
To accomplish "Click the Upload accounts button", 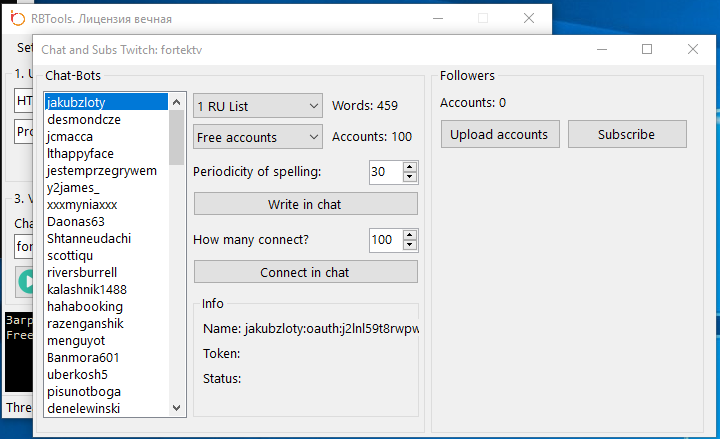I will [x=499, y=134].
